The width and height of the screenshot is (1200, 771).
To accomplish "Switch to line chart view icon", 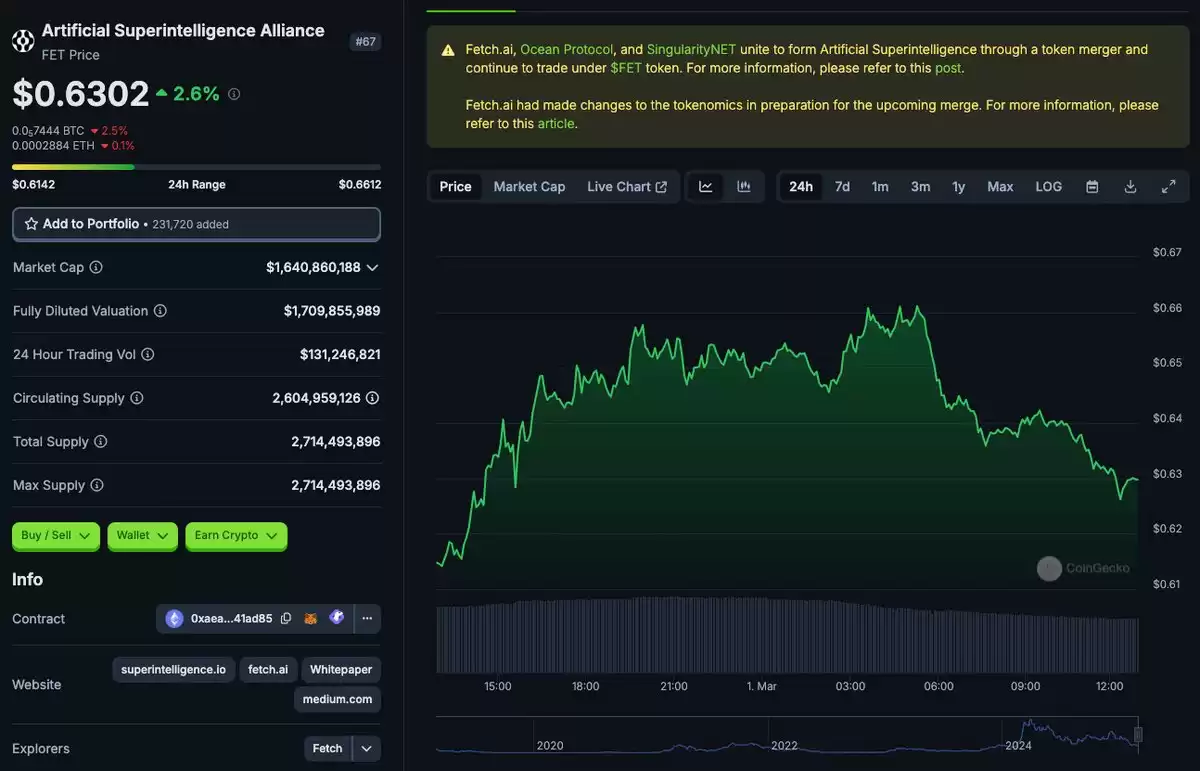I will coord(705,187).
